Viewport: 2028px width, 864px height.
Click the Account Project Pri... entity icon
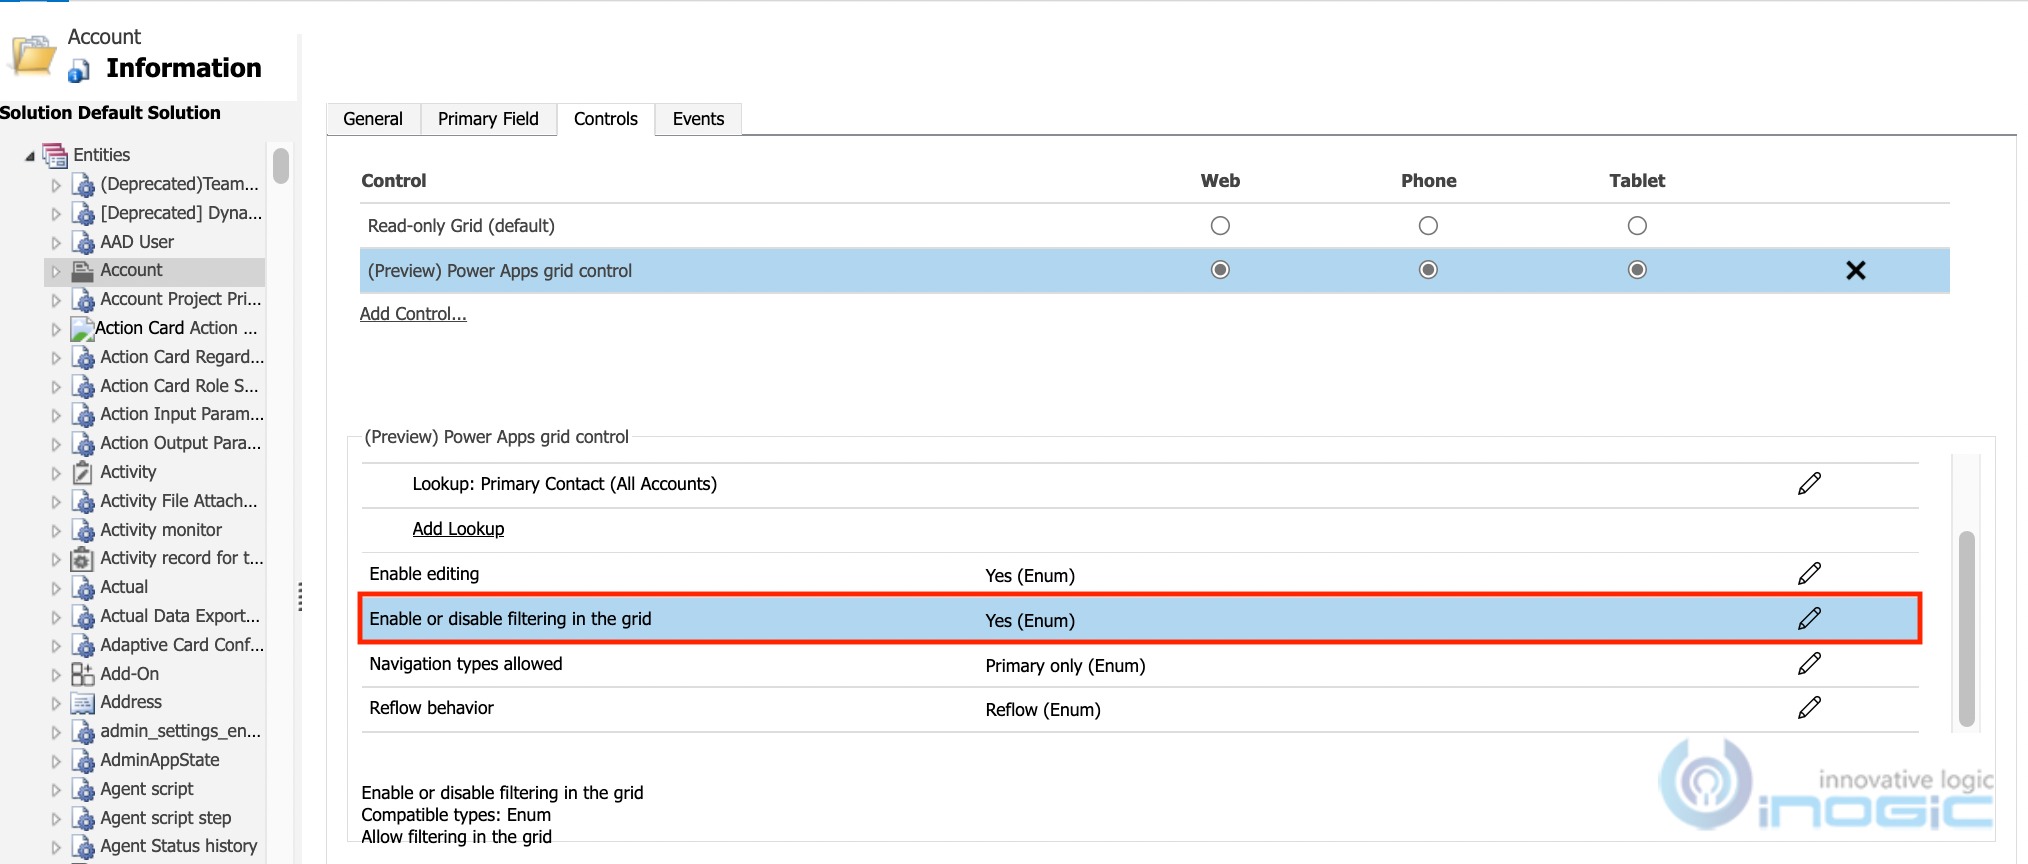[x=83, y=300]
